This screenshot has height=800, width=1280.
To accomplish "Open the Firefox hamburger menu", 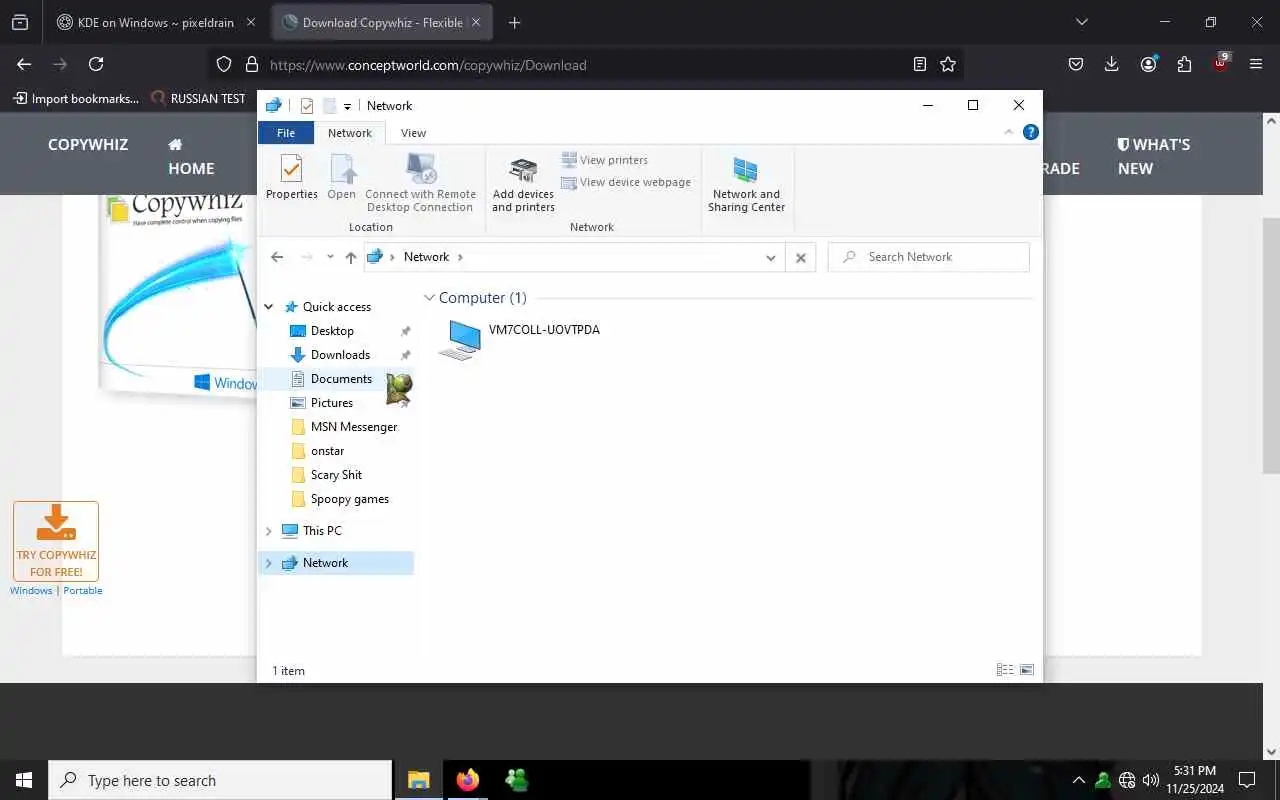I will (1256, 64).
